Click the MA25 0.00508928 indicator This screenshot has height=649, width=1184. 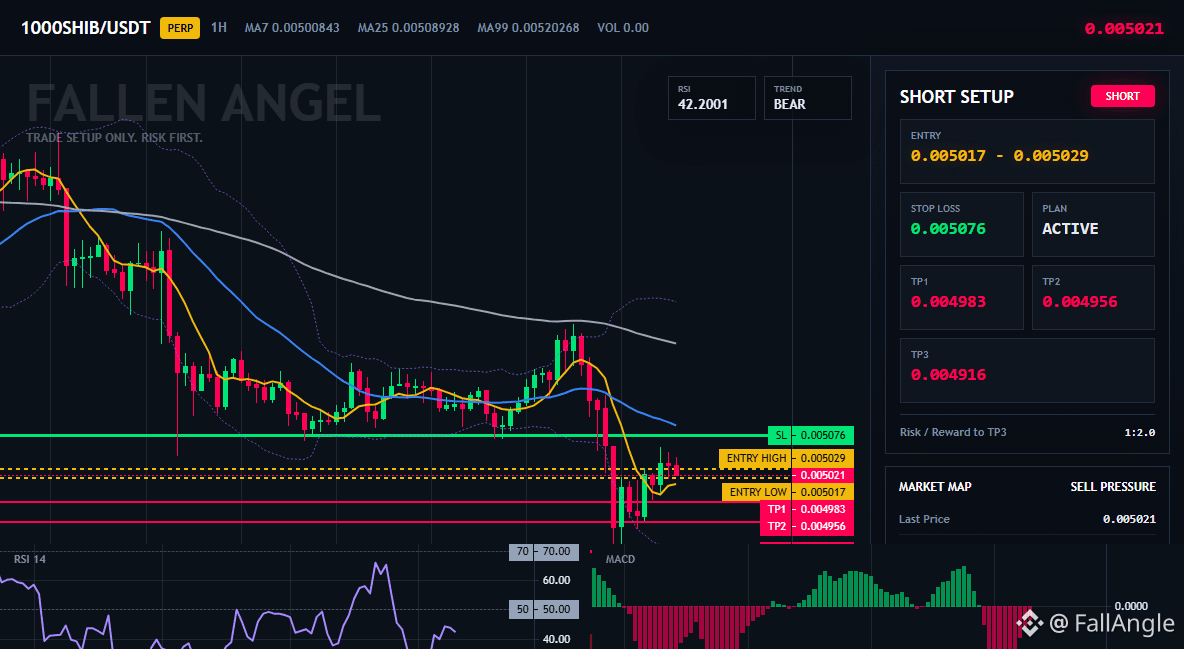[409, 28]
